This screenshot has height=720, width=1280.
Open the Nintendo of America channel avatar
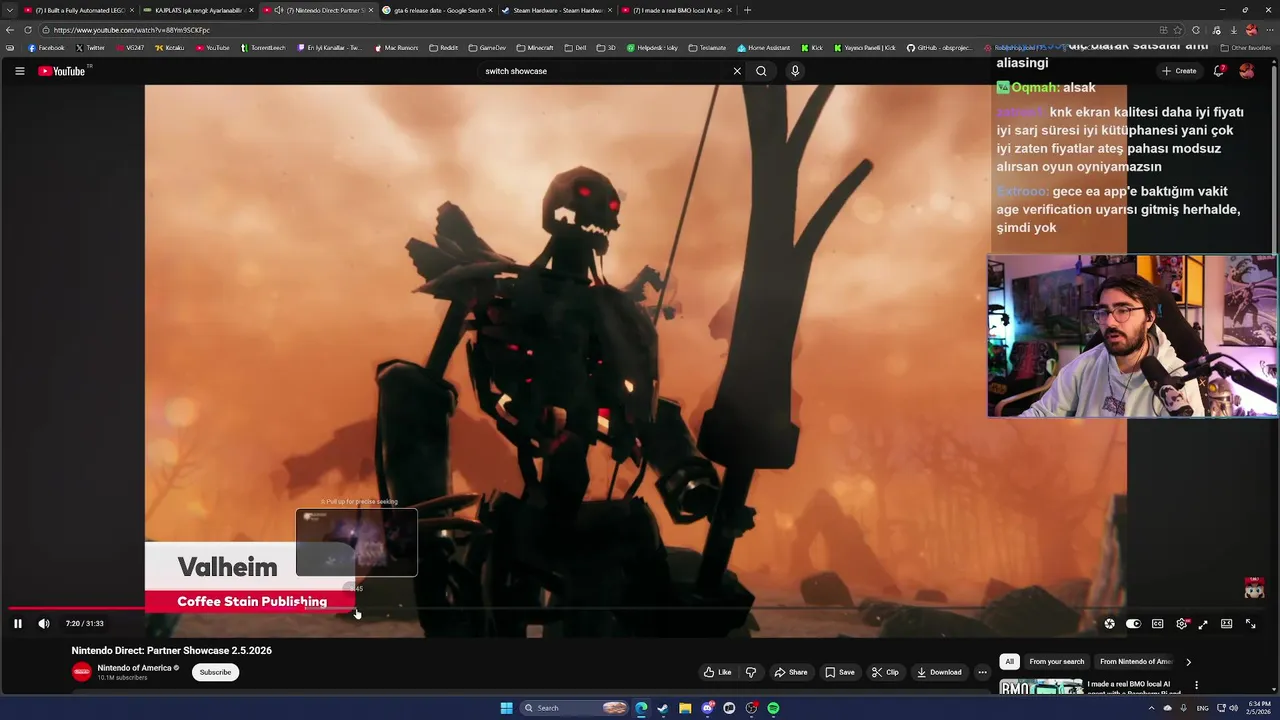tap(81, 672)
